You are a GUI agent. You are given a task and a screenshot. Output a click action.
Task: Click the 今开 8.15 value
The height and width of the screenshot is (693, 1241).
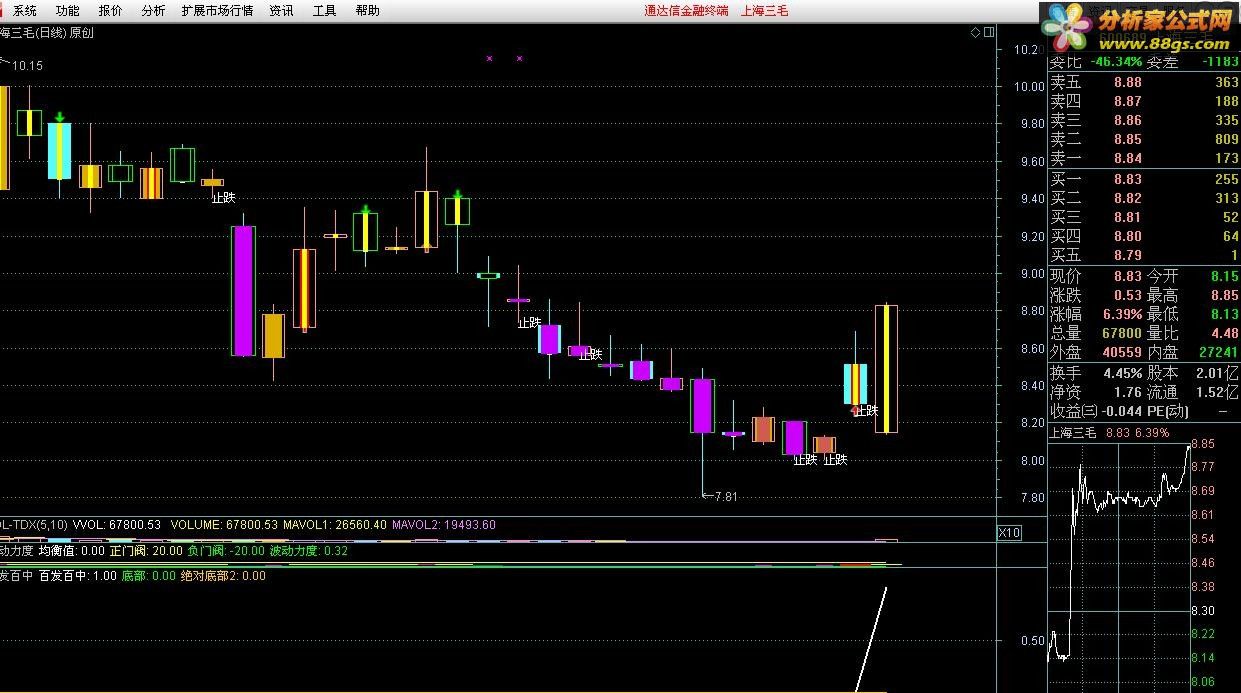[1224, 277]
